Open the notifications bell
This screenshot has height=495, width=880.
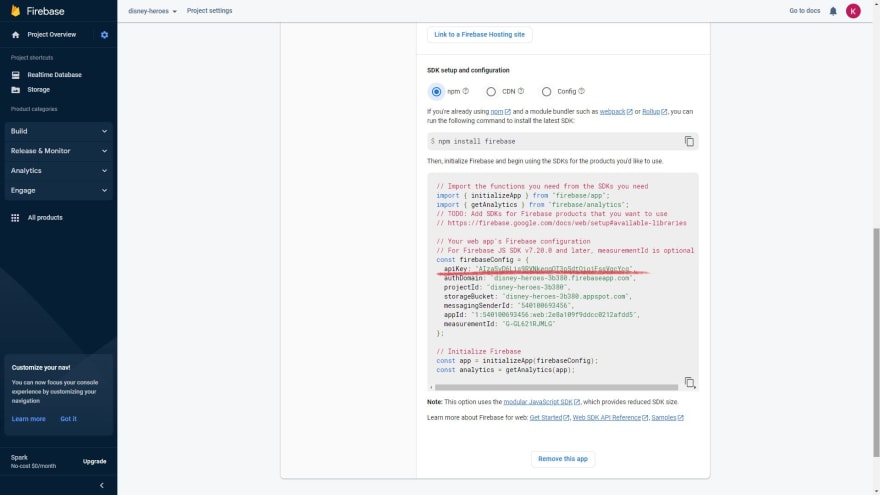833,11
